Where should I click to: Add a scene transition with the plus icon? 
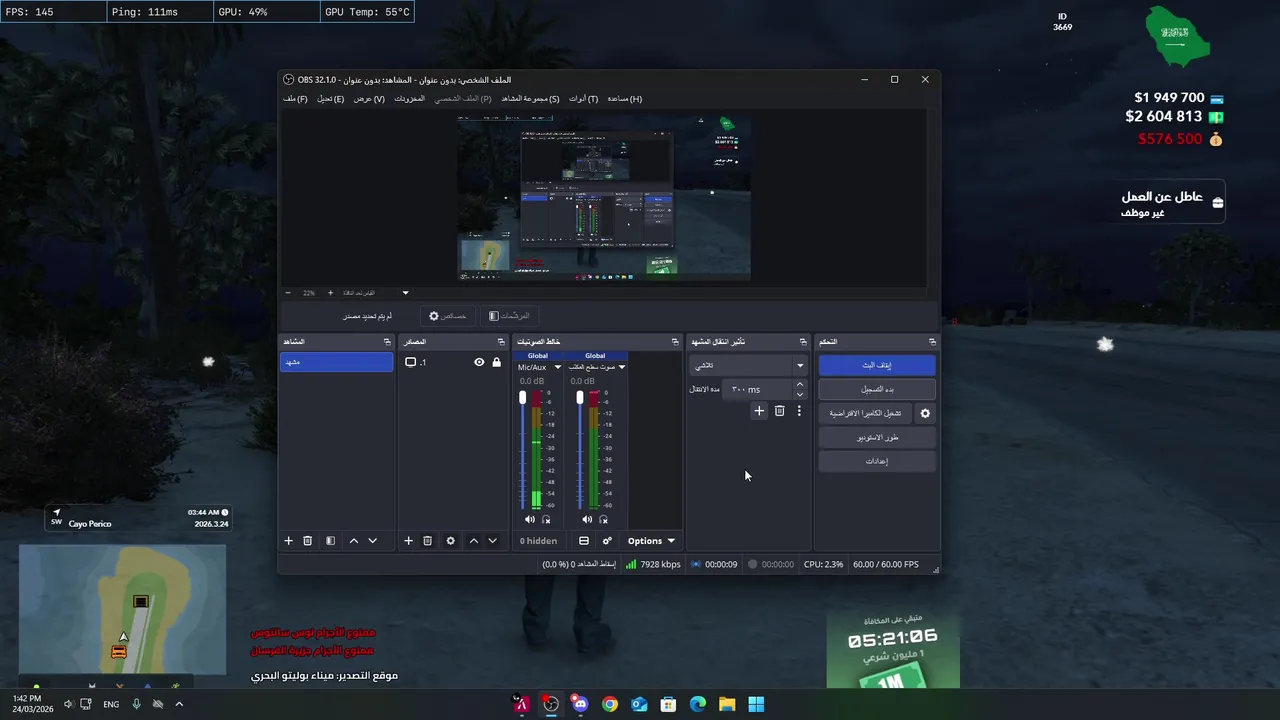[x=759, y=411]
